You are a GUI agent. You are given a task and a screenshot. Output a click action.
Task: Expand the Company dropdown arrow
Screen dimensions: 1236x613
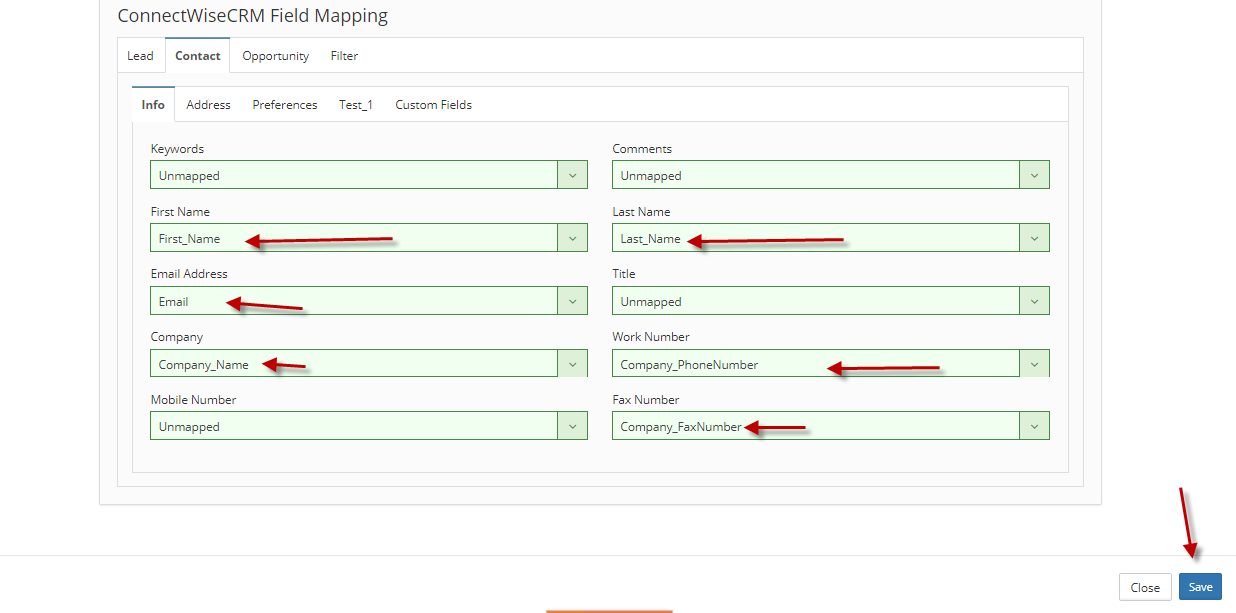pyautogui.click(x=573, y=363)
